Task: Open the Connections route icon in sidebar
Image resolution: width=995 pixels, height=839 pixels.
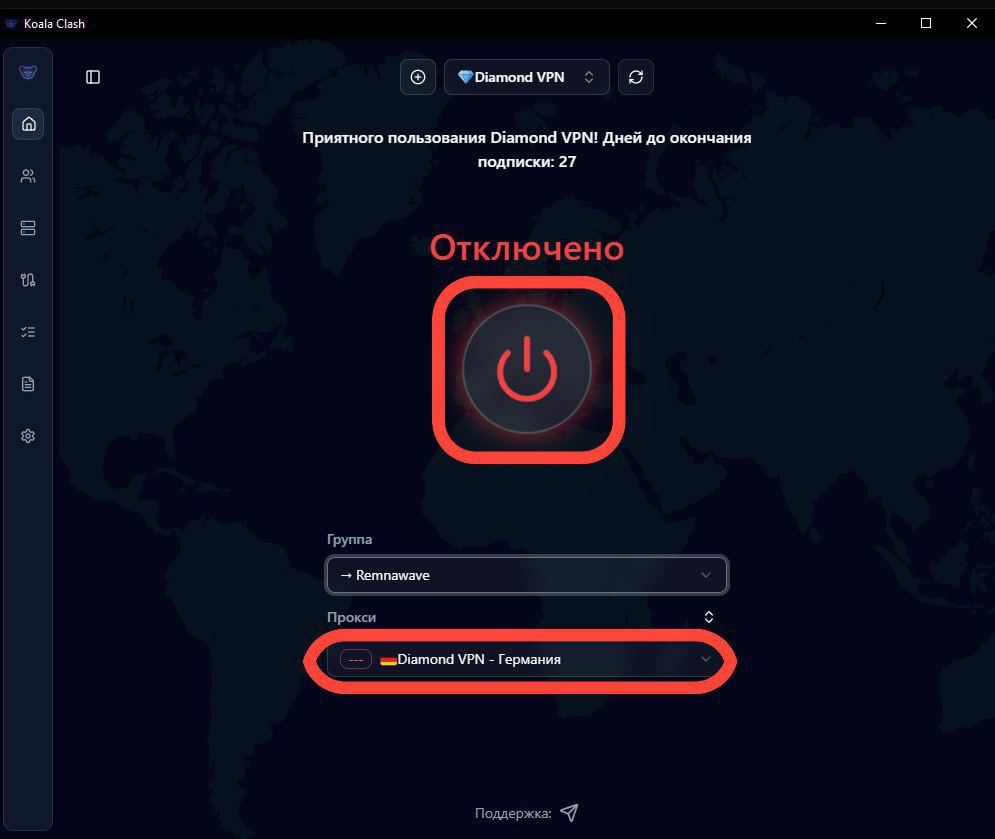Action: point(28,280)
